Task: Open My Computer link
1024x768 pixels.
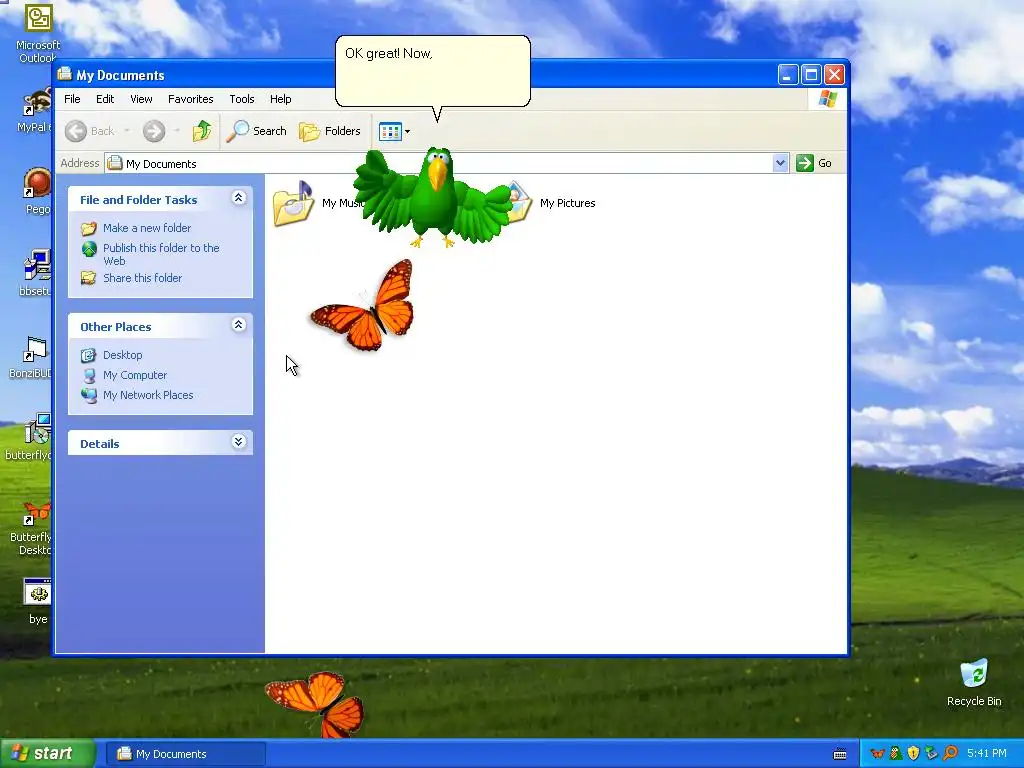Action: (135, 376)
